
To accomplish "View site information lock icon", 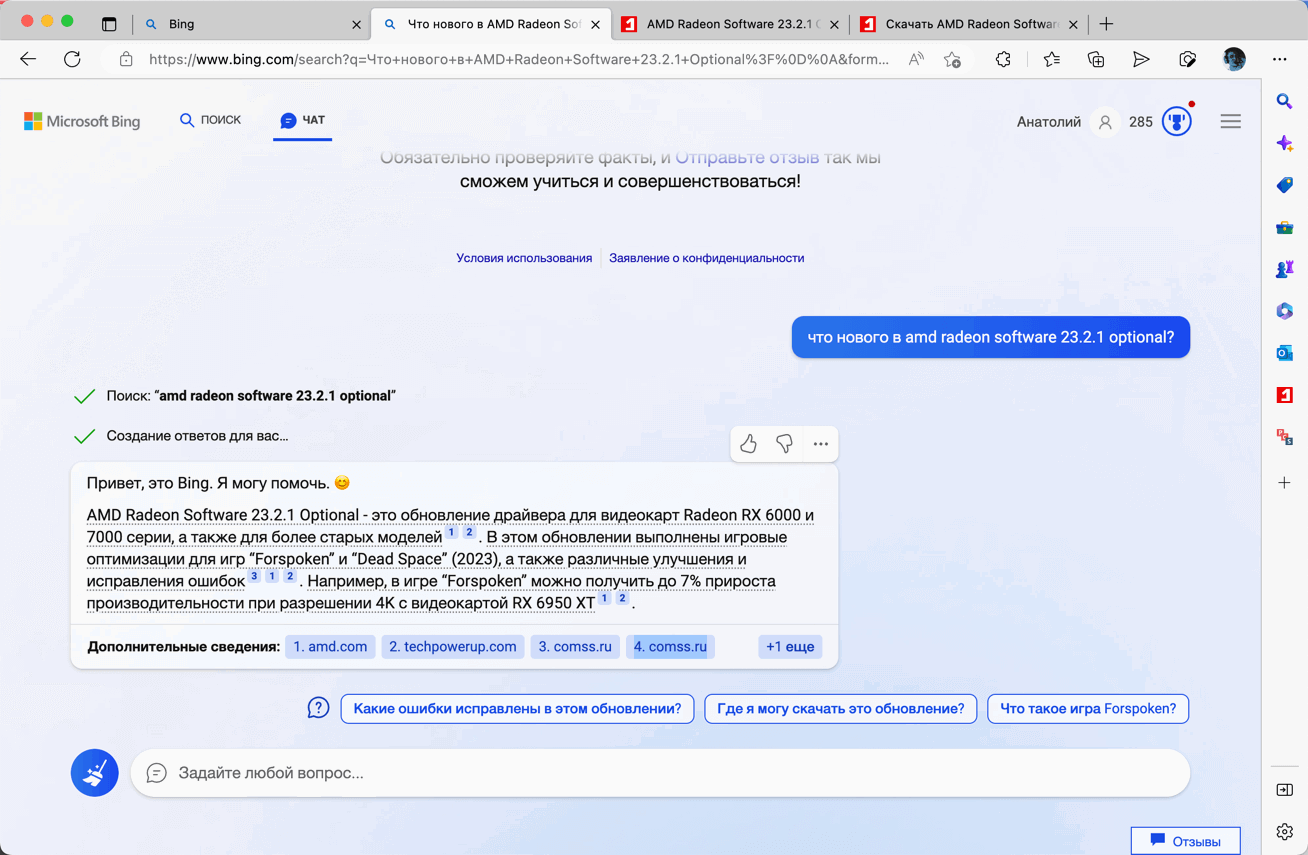I will click(x=126, y=60).
